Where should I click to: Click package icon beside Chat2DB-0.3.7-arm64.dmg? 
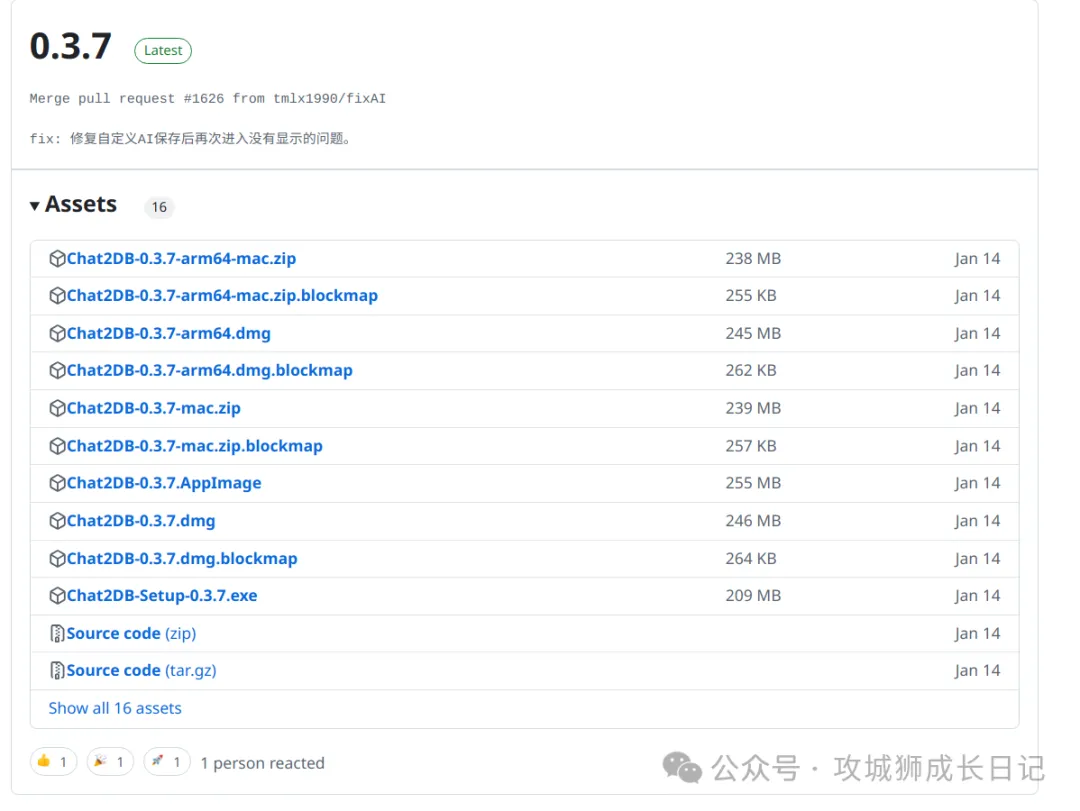pyautogui.click(x=57, y=334)
